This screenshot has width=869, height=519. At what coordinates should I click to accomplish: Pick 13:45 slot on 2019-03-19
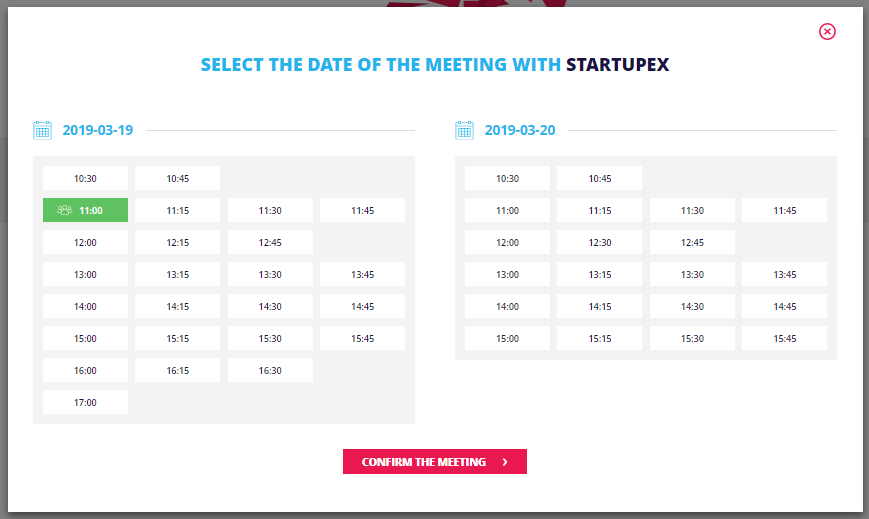(362, 274)
